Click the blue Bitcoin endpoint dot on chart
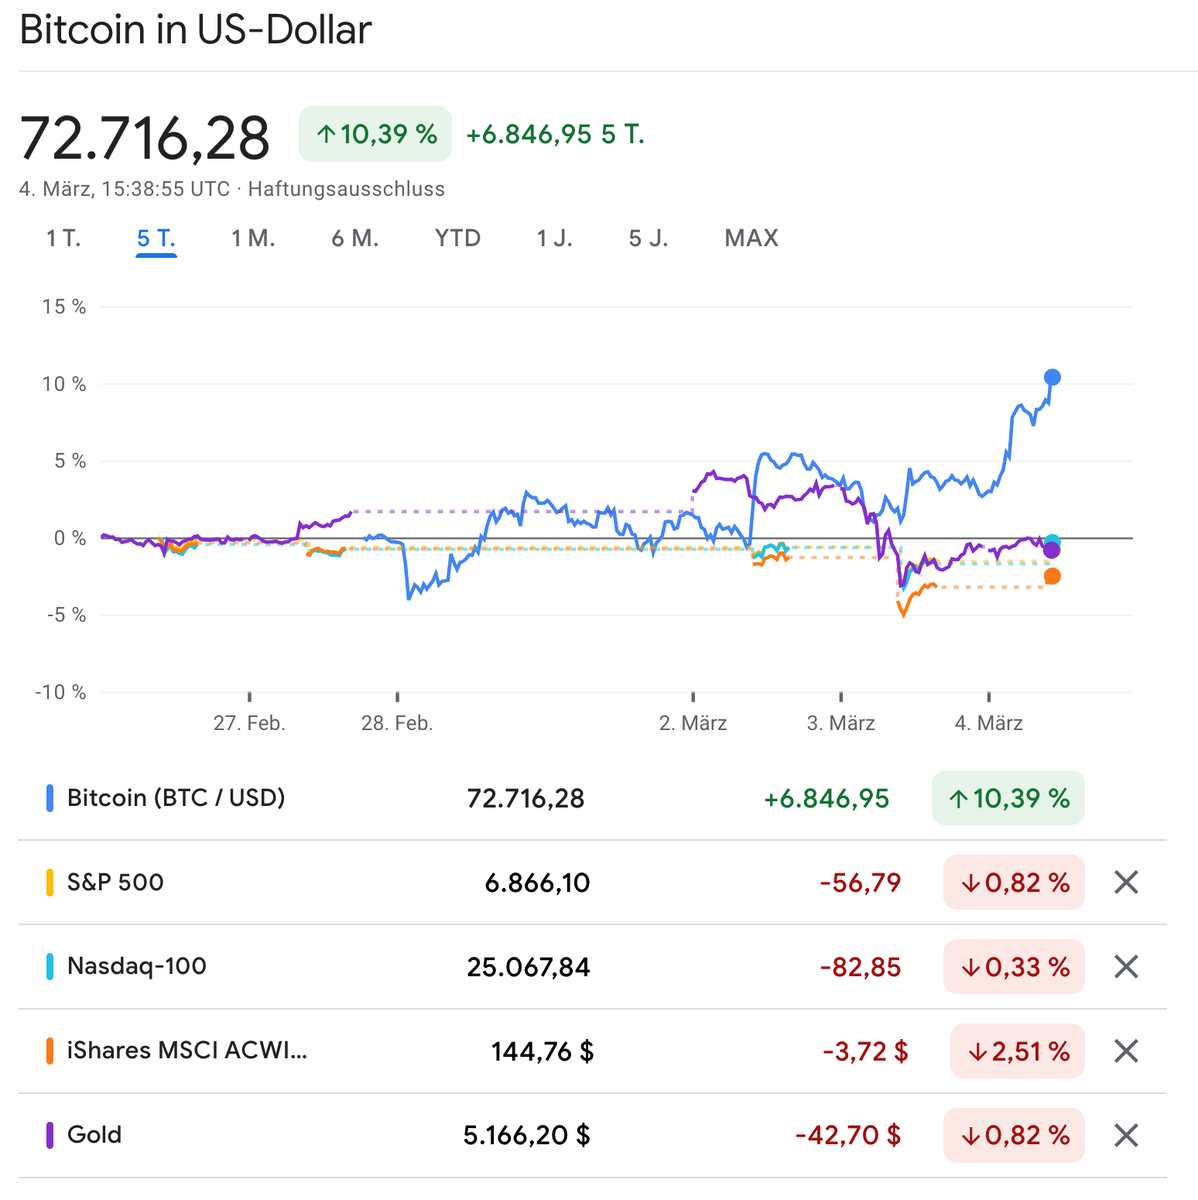 pos(1052,377)
